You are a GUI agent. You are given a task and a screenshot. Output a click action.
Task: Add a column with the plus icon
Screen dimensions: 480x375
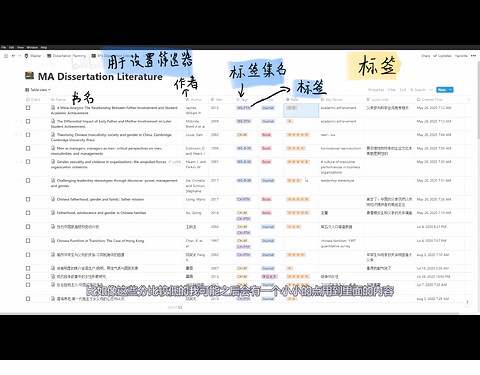point(469,99)
